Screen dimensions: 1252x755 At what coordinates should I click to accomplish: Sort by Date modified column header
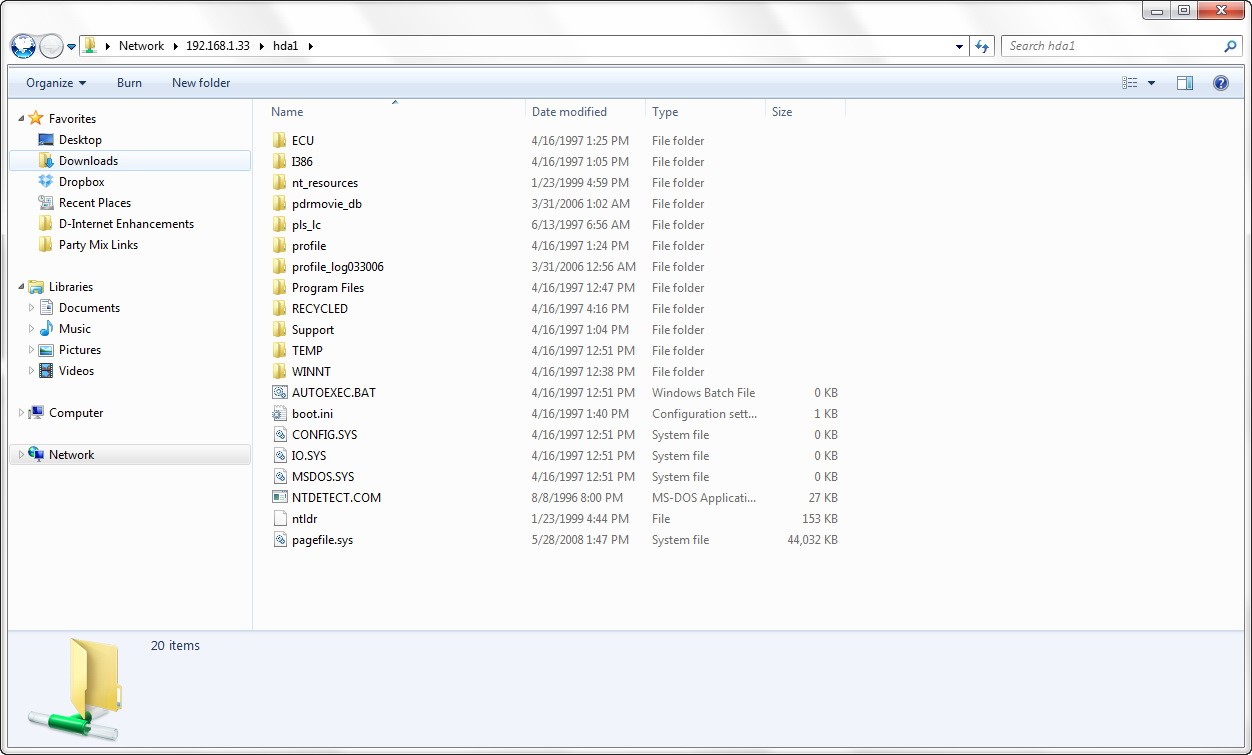(569, 112)
